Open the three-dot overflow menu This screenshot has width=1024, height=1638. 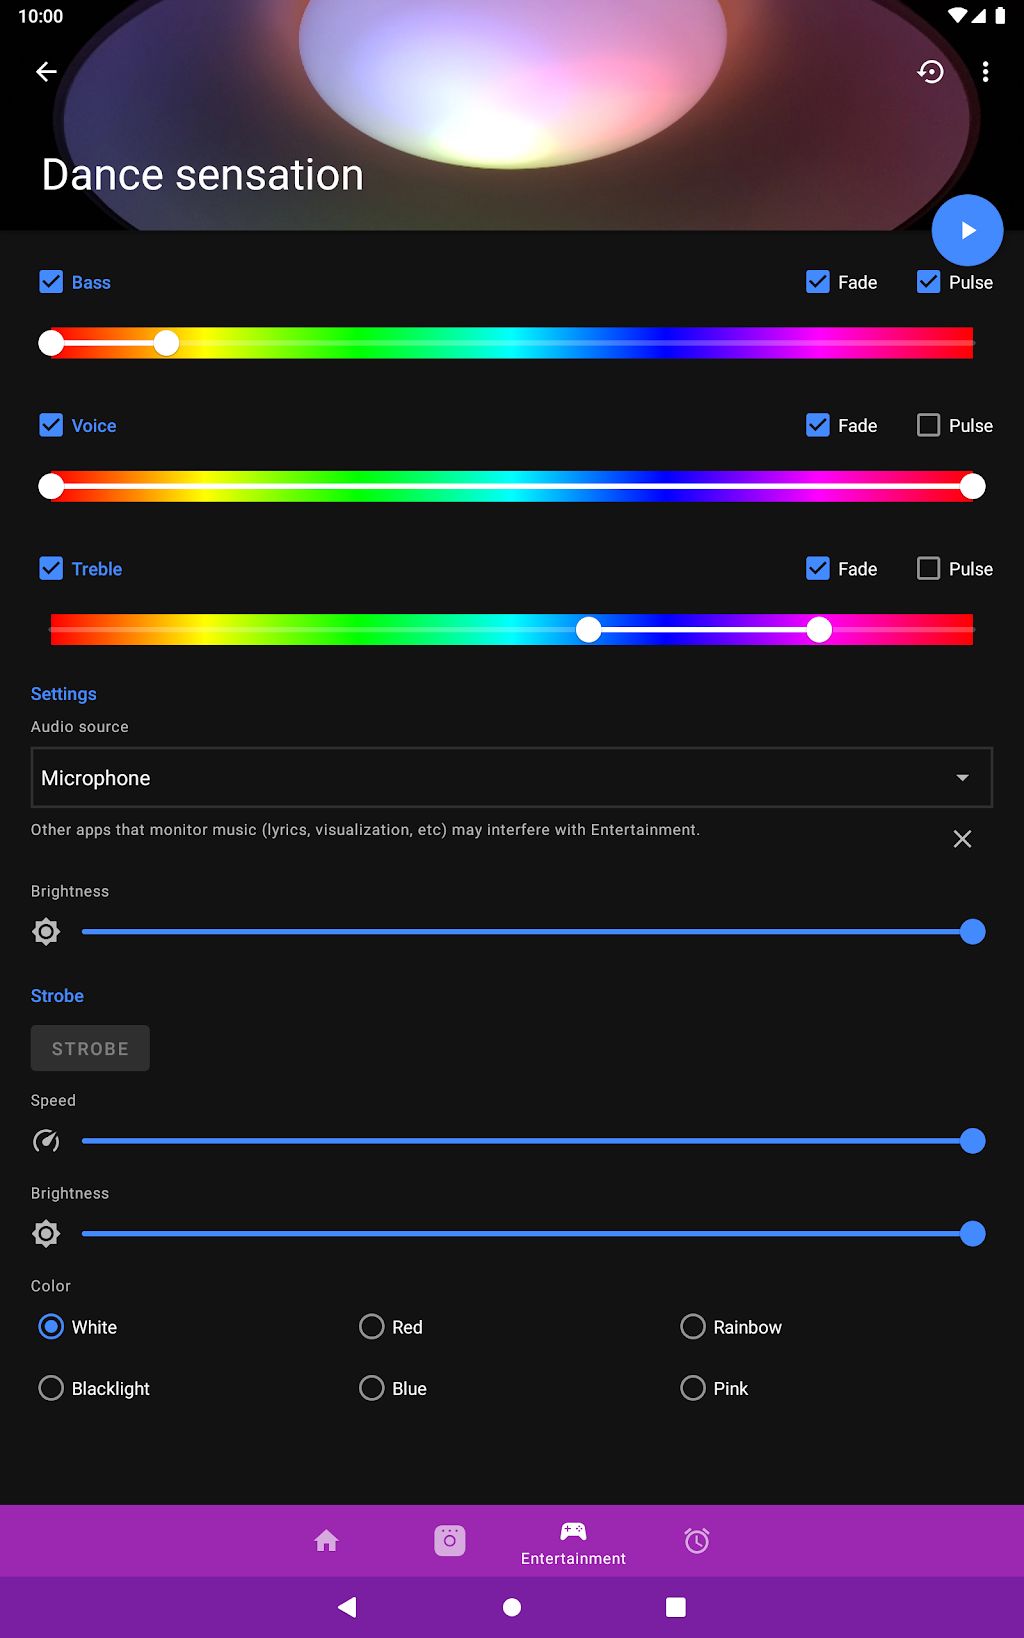pyautogui.click(x=986, y=71)
